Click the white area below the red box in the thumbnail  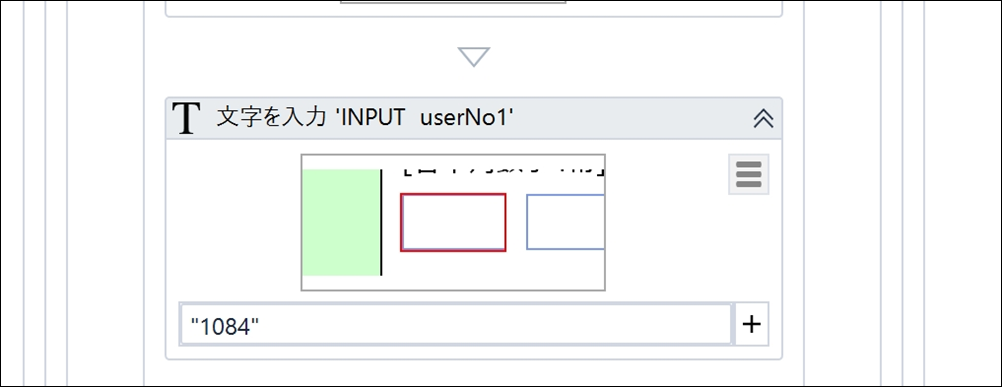pos(453,269)
